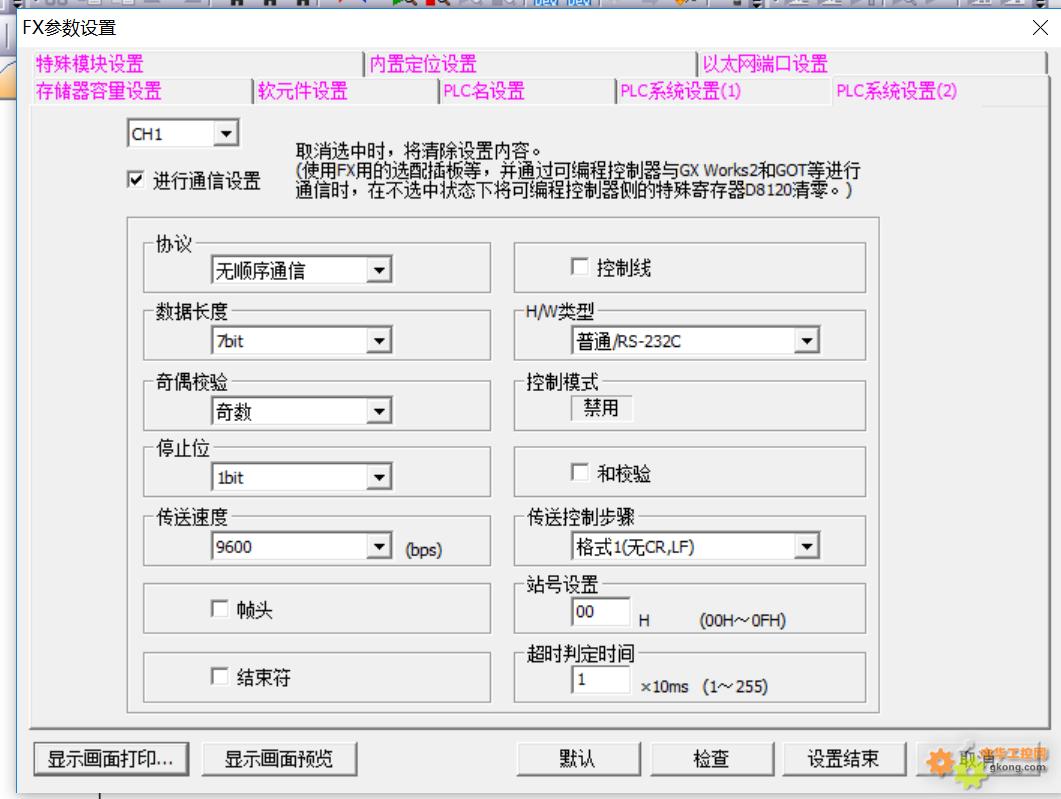Open the 软元件设置 tab
The height and width of the screenshot is (799, 1061).
point(346,91)
